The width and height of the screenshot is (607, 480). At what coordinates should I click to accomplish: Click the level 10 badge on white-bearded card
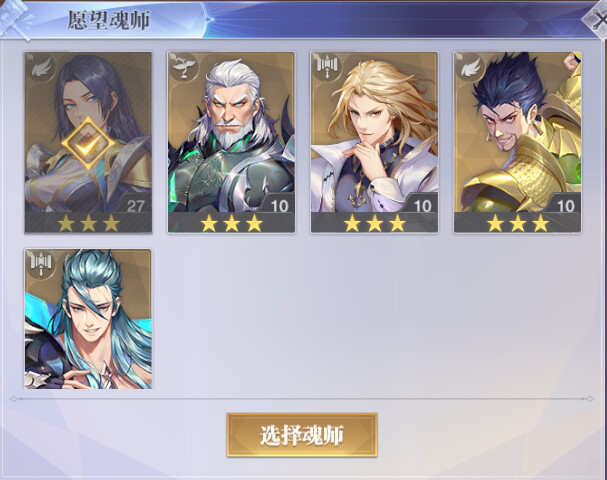[279, 204]
